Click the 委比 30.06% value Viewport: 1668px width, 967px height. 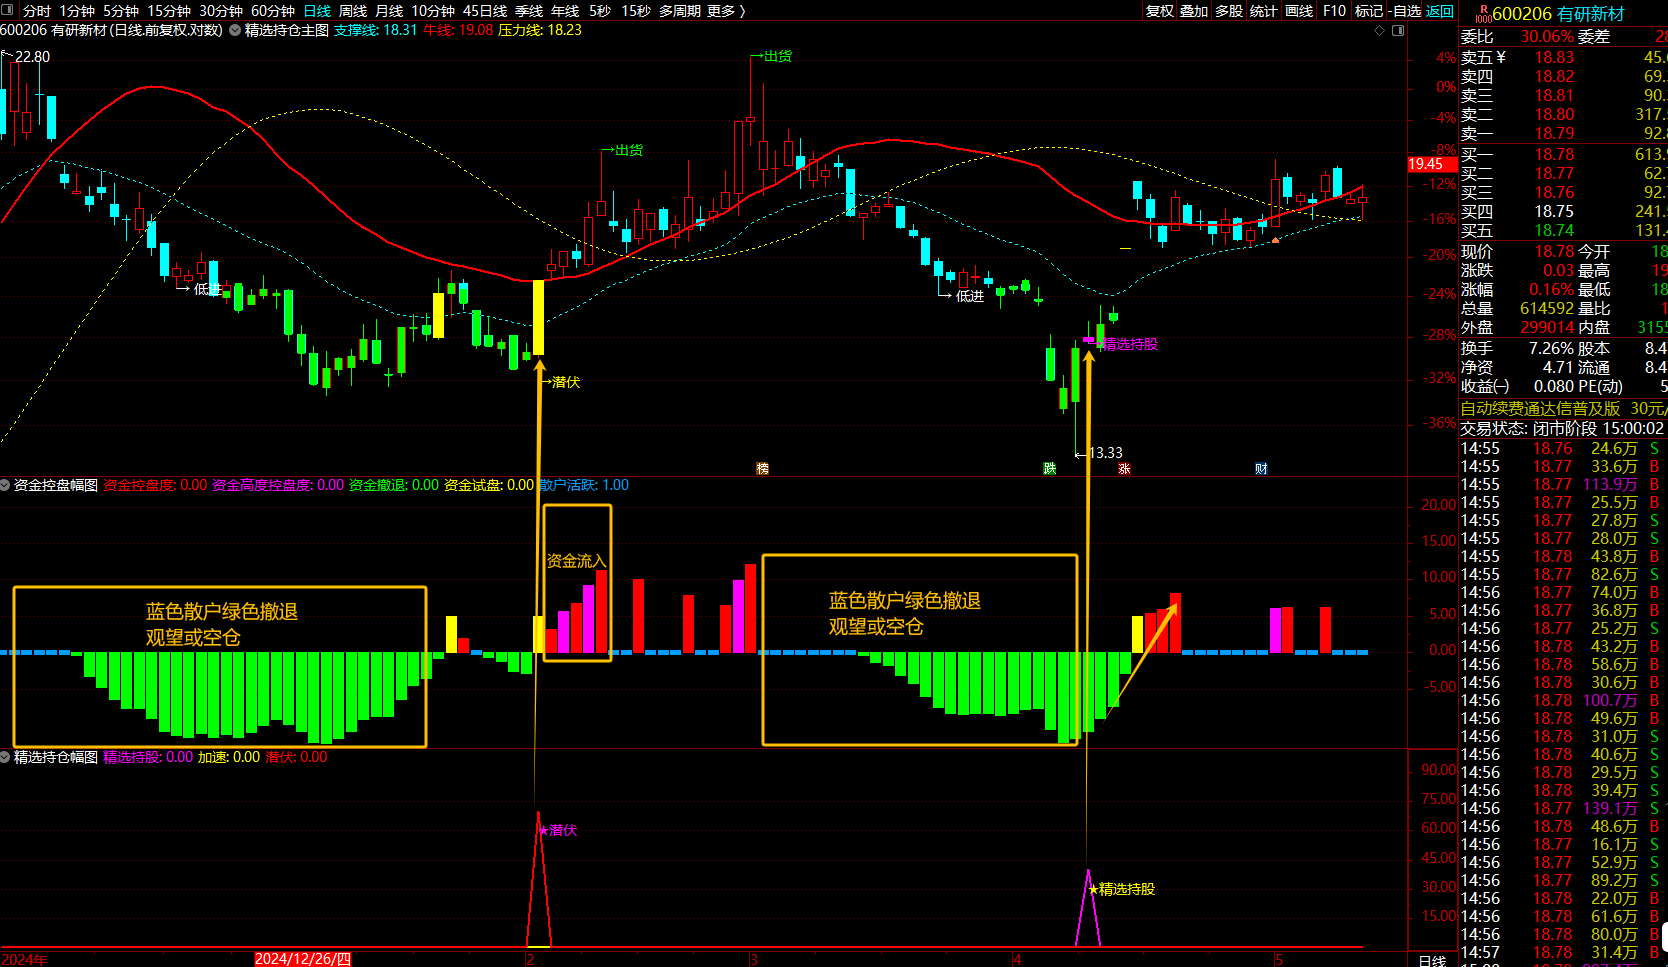[1547, 36]
